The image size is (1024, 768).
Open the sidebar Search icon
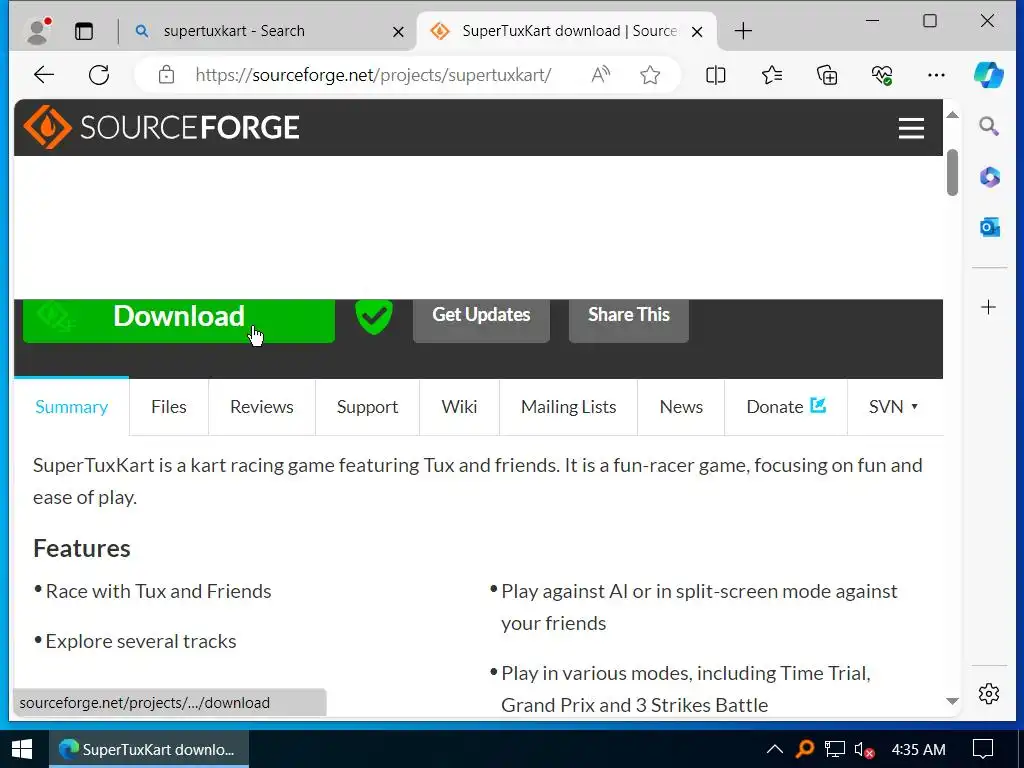point(989,126)
